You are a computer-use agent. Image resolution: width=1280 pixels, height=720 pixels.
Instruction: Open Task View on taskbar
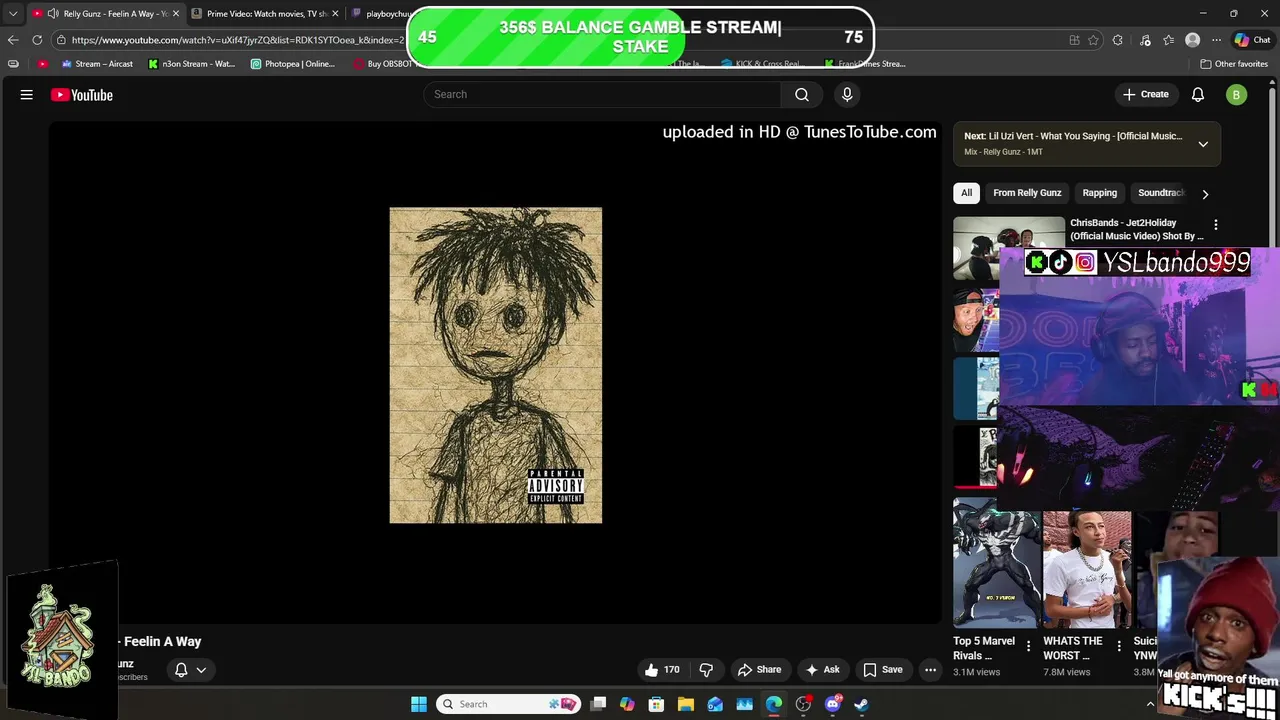point(598,704)
